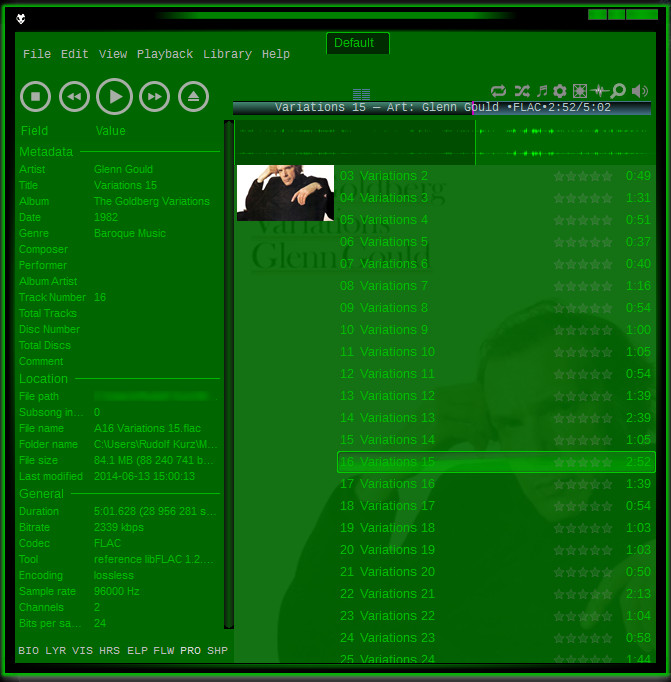Open the File menu
671x682 pixels.
pos(37,54)
